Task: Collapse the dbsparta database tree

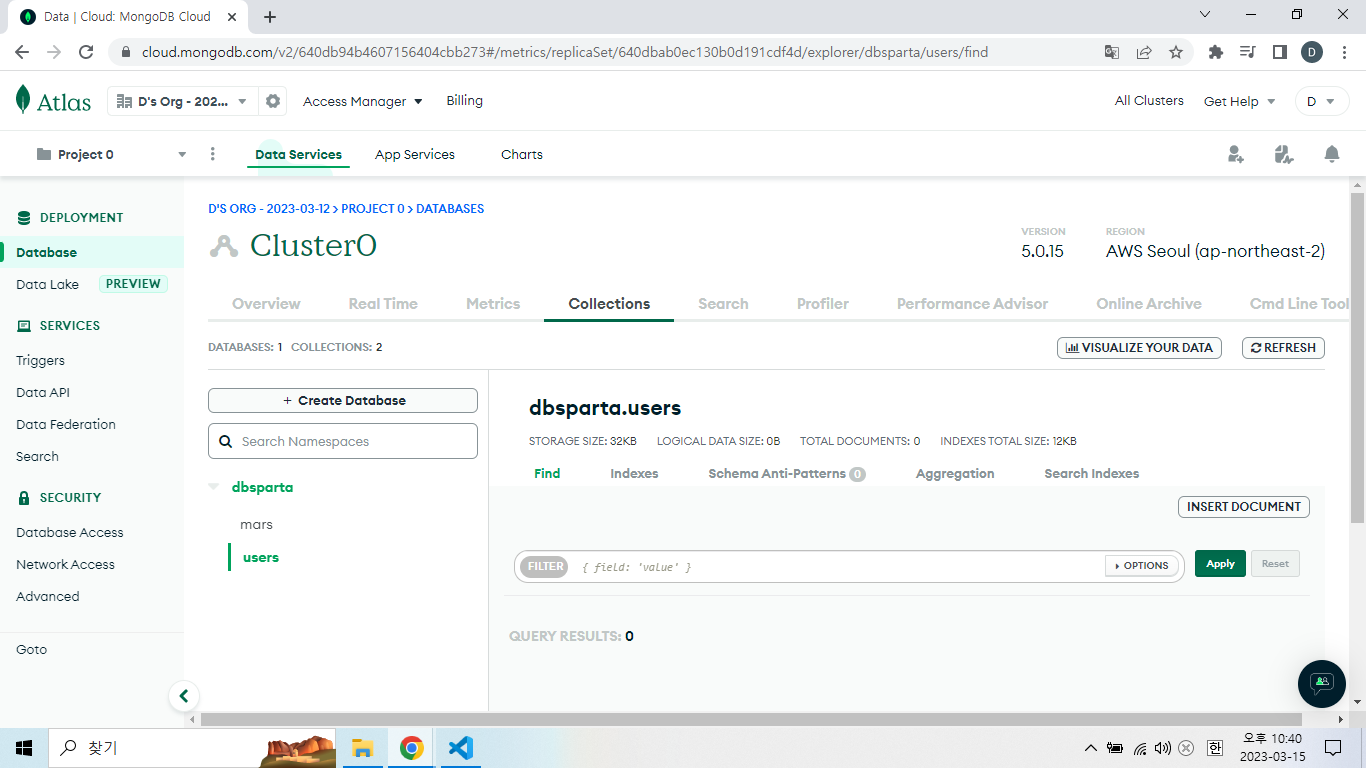Action: tap(213, 487)
